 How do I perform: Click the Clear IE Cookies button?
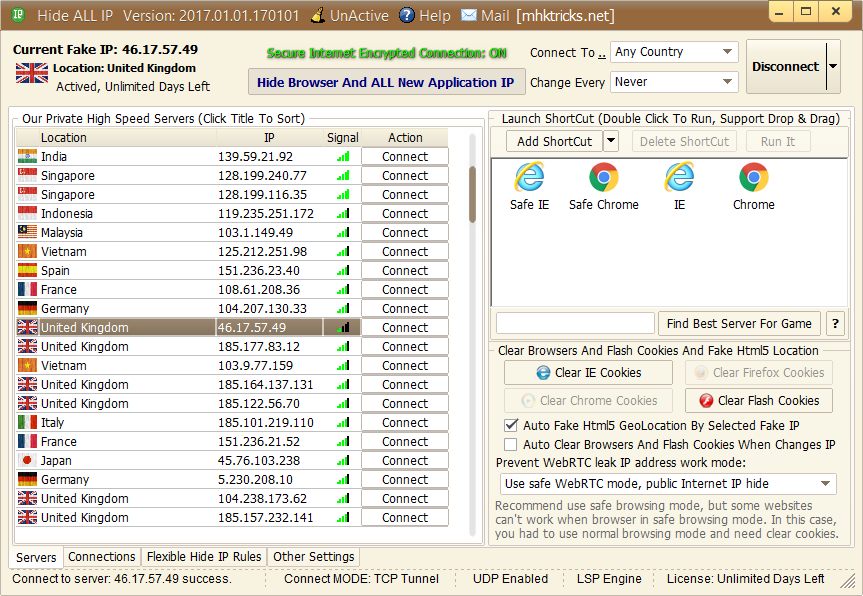point(588,373)
